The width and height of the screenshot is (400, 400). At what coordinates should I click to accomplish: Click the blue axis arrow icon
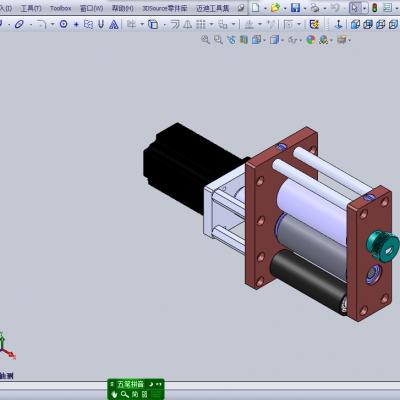(339, 24)
